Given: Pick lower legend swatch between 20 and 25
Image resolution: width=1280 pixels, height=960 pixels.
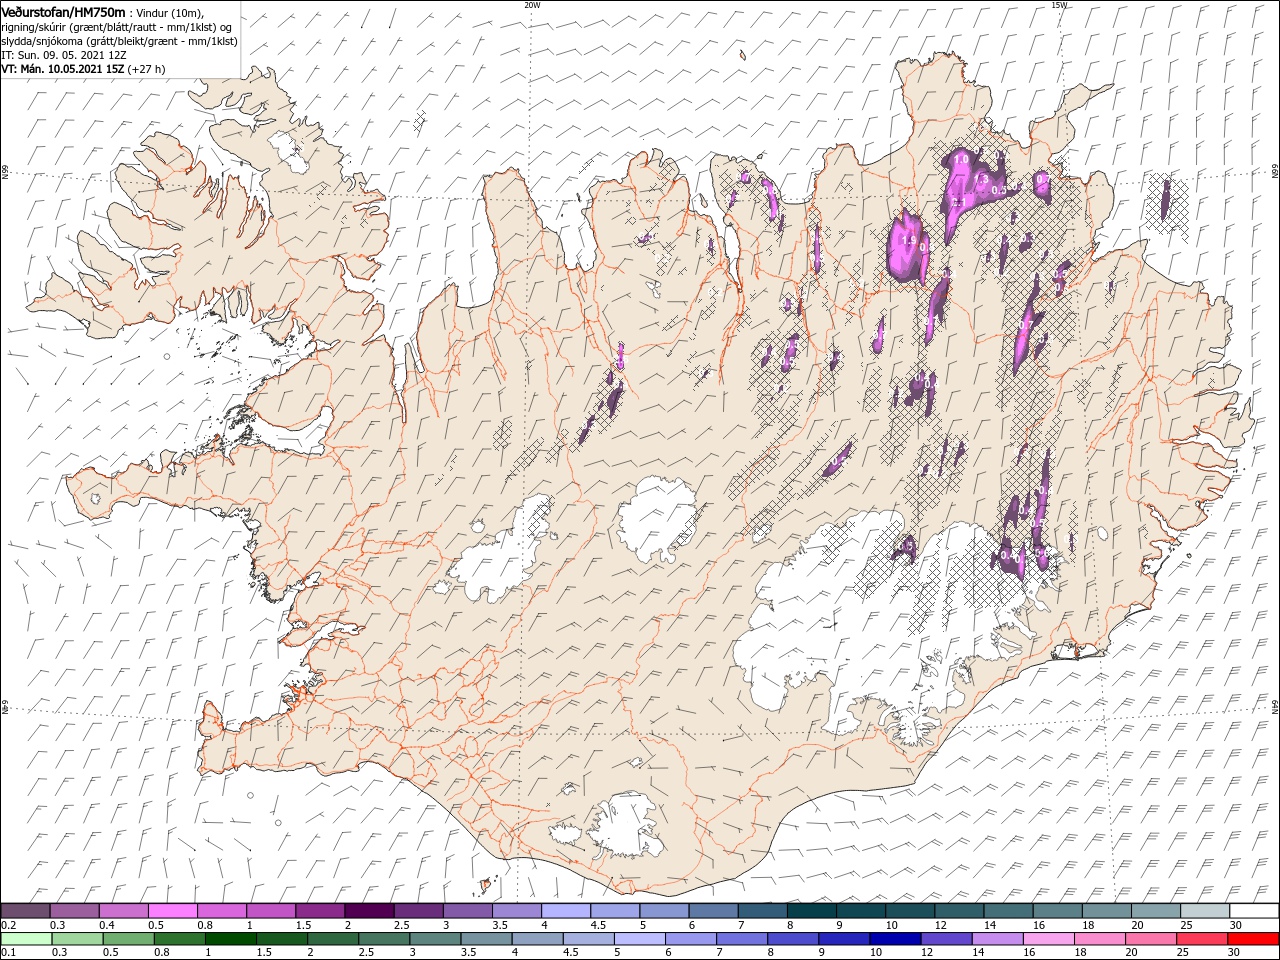Looking at the screenshot, I should tap(1151, 939).
